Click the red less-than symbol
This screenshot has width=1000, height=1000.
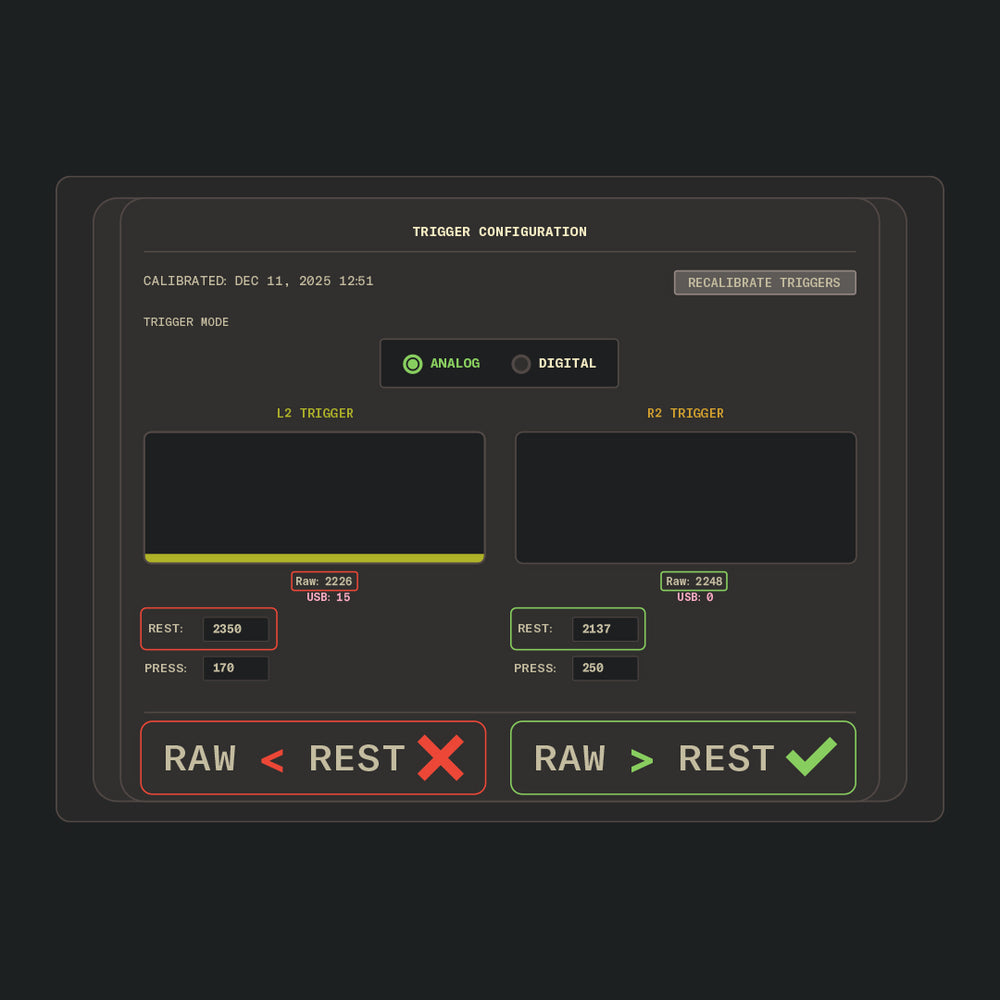click(x=272, y=762)
